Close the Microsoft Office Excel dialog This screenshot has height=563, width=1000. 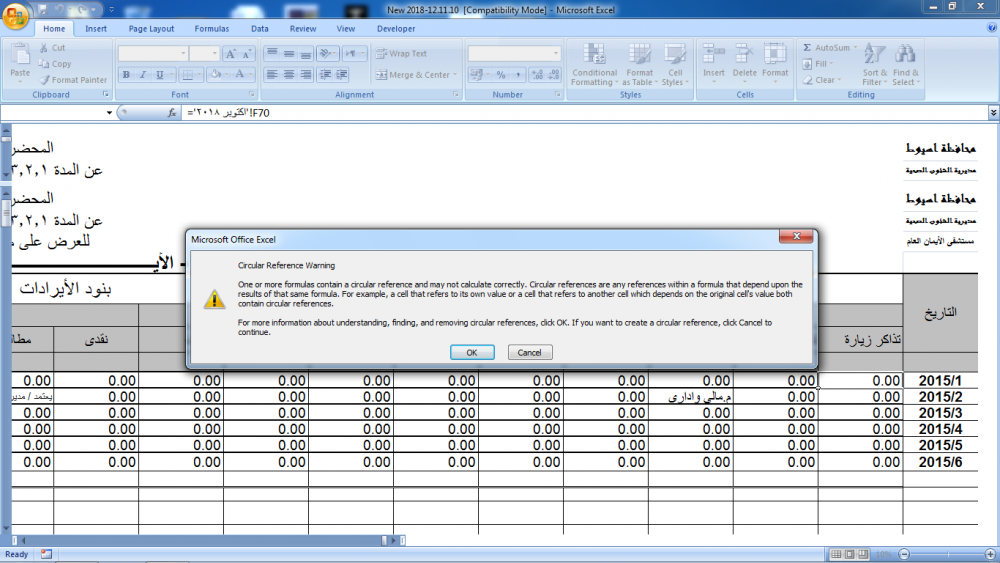pyautogui.click(x=796, y=237)
